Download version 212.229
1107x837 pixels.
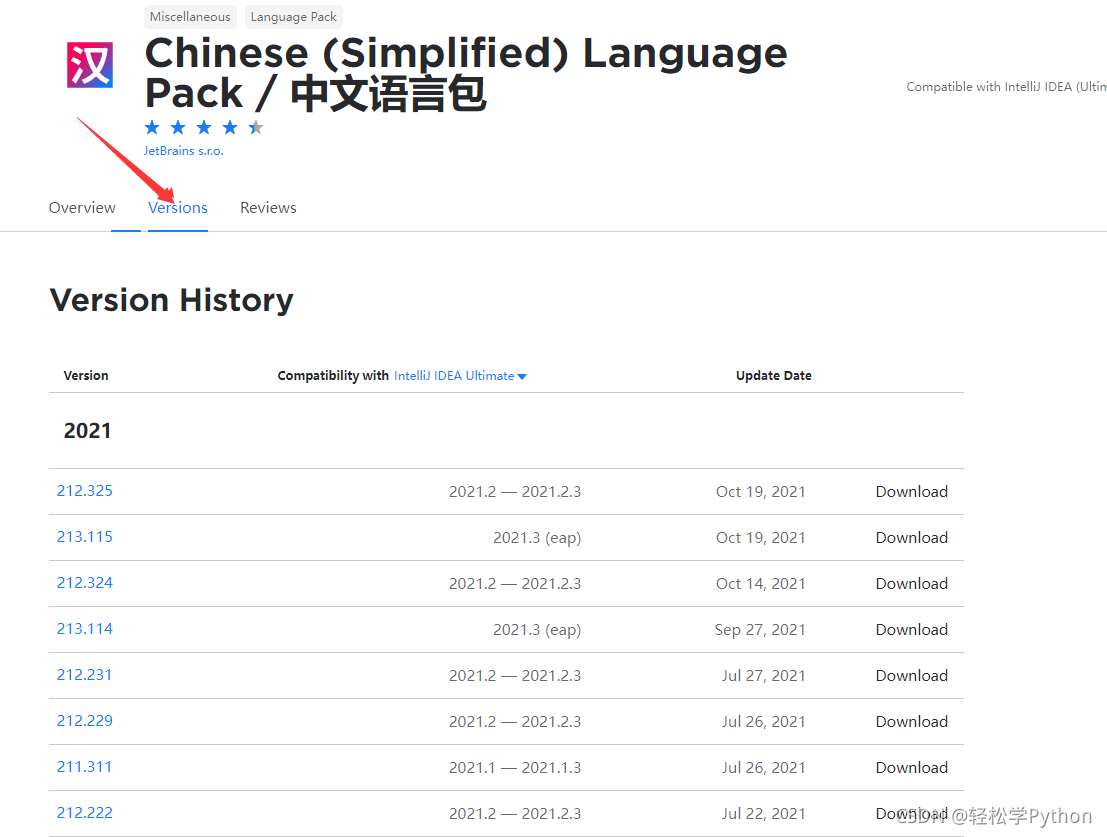coord(911,721)
